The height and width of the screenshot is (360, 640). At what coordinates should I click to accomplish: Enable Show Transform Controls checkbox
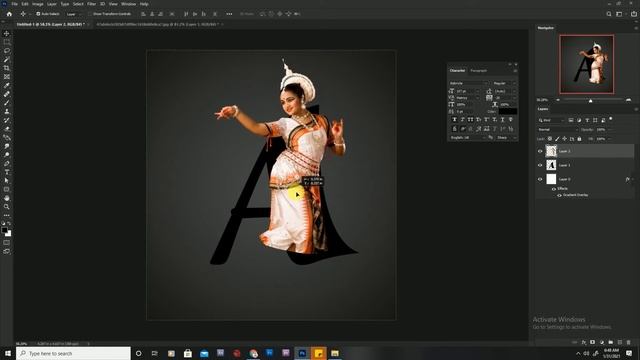(91, 14)
